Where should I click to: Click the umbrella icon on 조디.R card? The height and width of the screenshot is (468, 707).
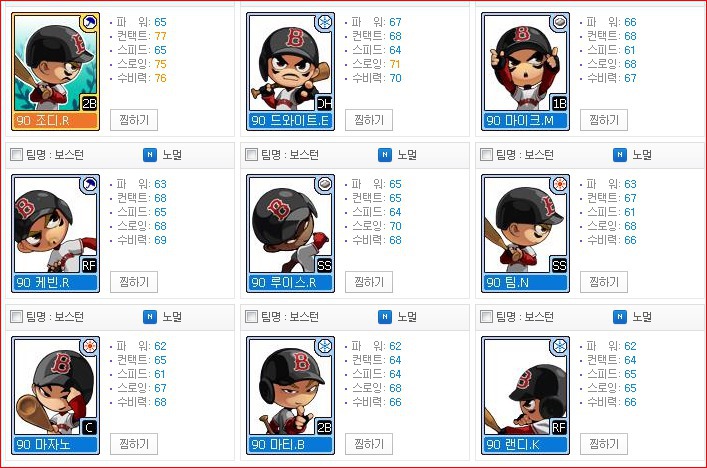coord(90,22)
